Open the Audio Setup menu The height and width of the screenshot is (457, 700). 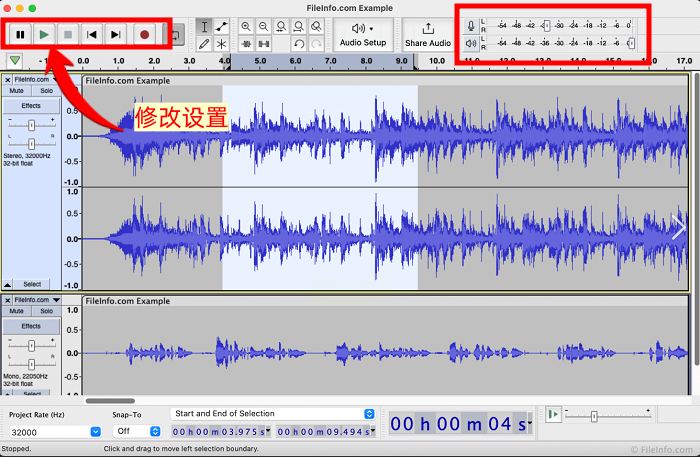click(x=362, y=35)
